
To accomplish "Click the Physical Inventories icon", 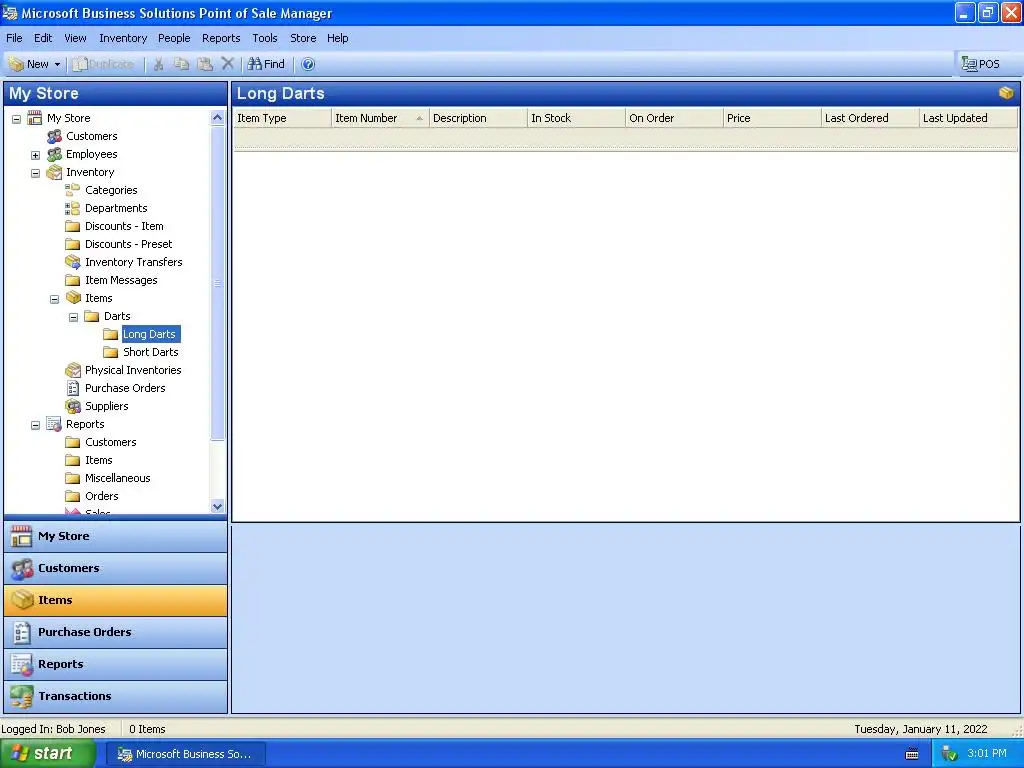I will coord(72,370).
